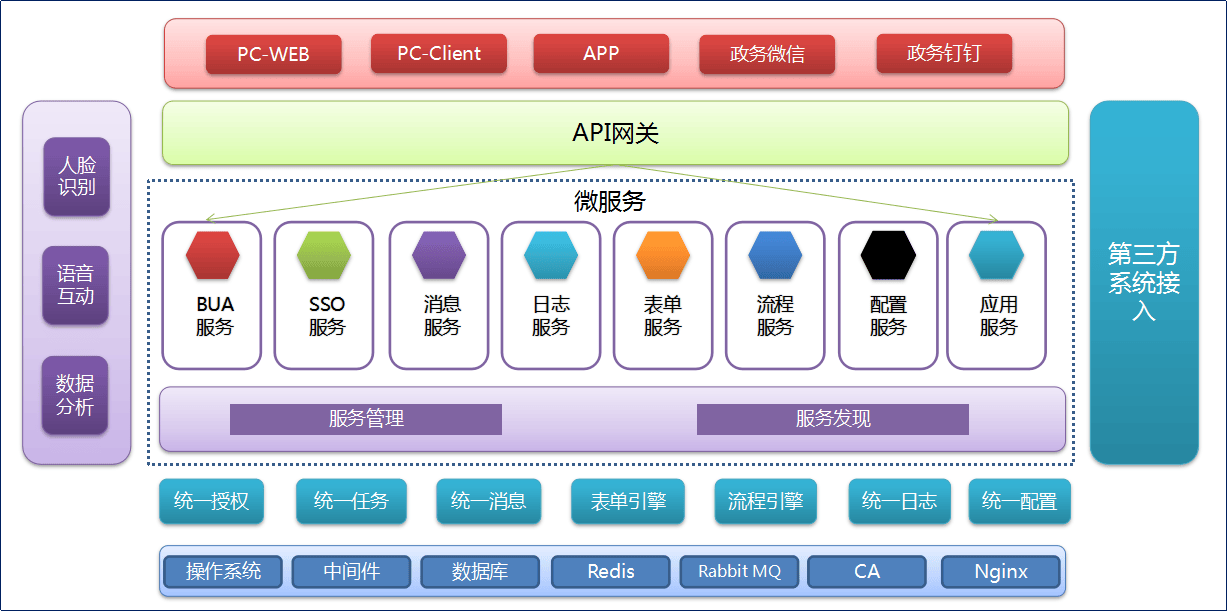Select the green SSO服务 hexagon icon
Viewport: 1227px width, 611px height.
[x=324, y=256]
